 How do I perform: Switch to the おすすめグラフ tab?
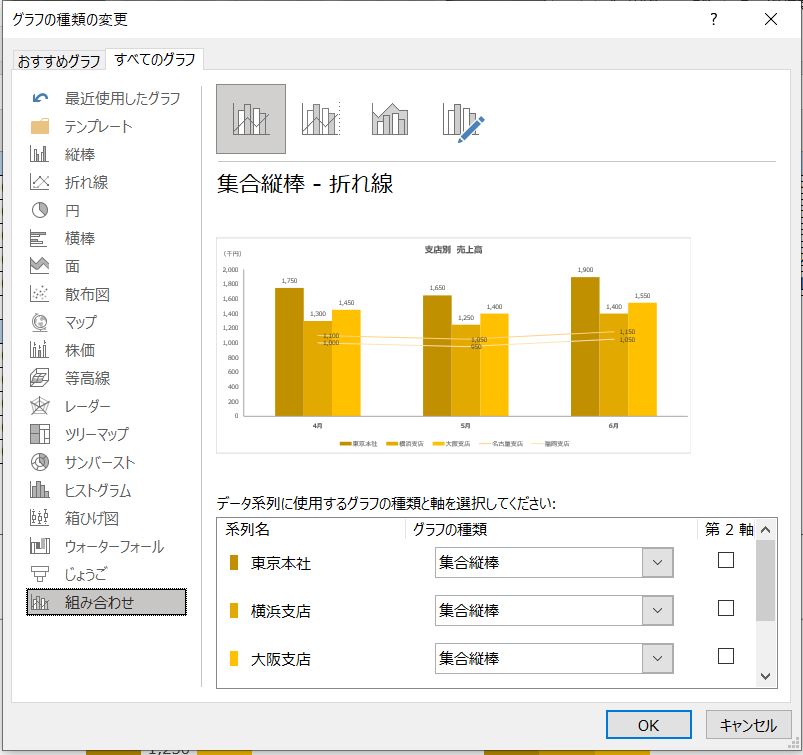[59, 61]
